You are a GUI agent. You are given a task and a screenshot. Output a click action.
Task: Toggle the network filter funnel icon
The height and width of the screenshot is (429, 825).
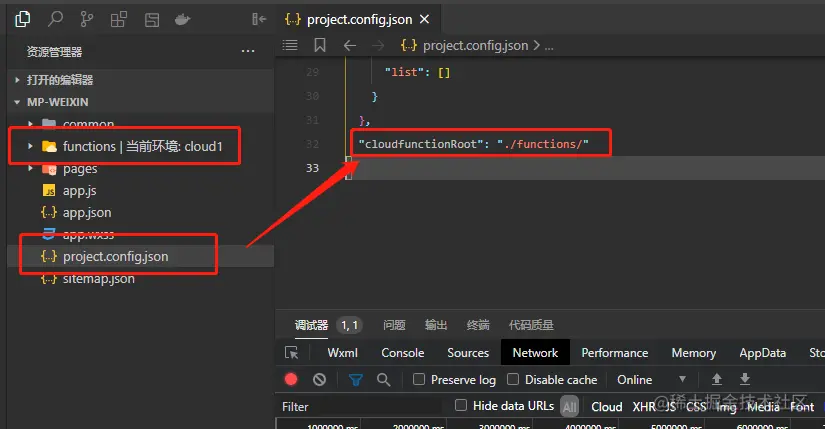(x=356, y=380)
